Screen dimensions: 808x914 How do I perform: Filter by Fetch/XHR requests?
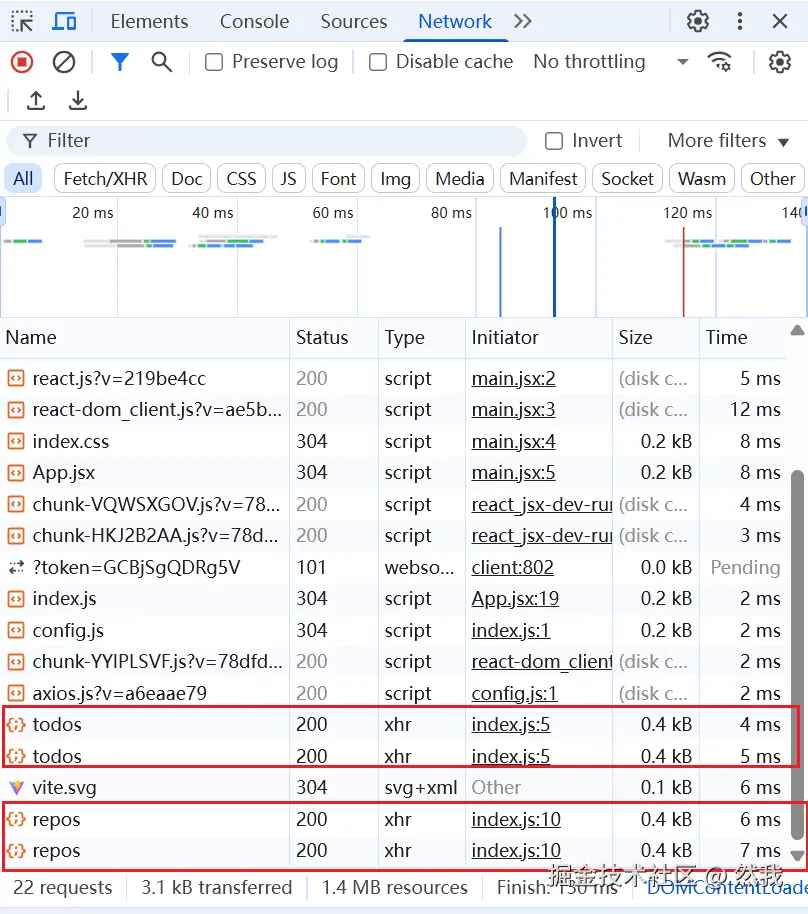(x=105, y=178)
